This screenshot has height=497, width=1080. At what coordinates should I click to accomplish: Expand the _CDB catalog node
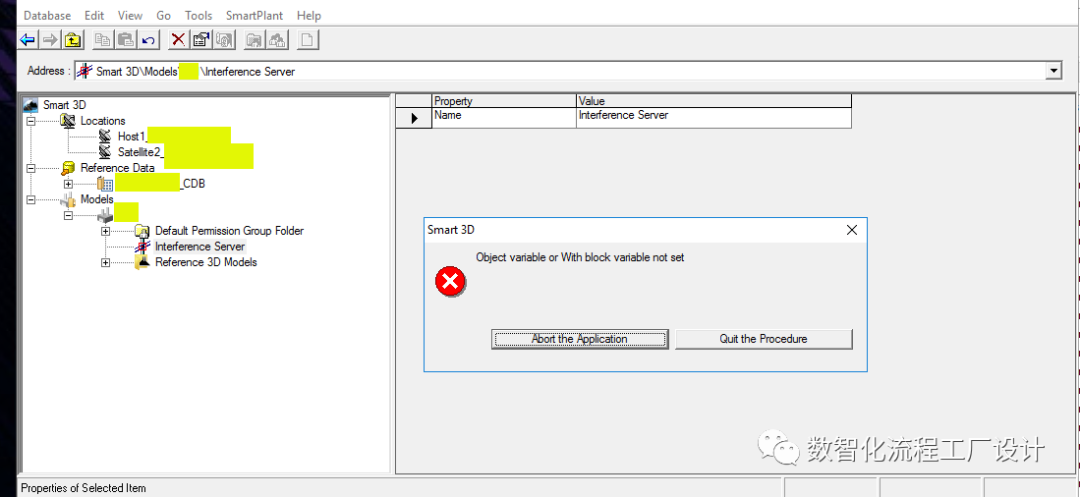click(x=68, y=184)
